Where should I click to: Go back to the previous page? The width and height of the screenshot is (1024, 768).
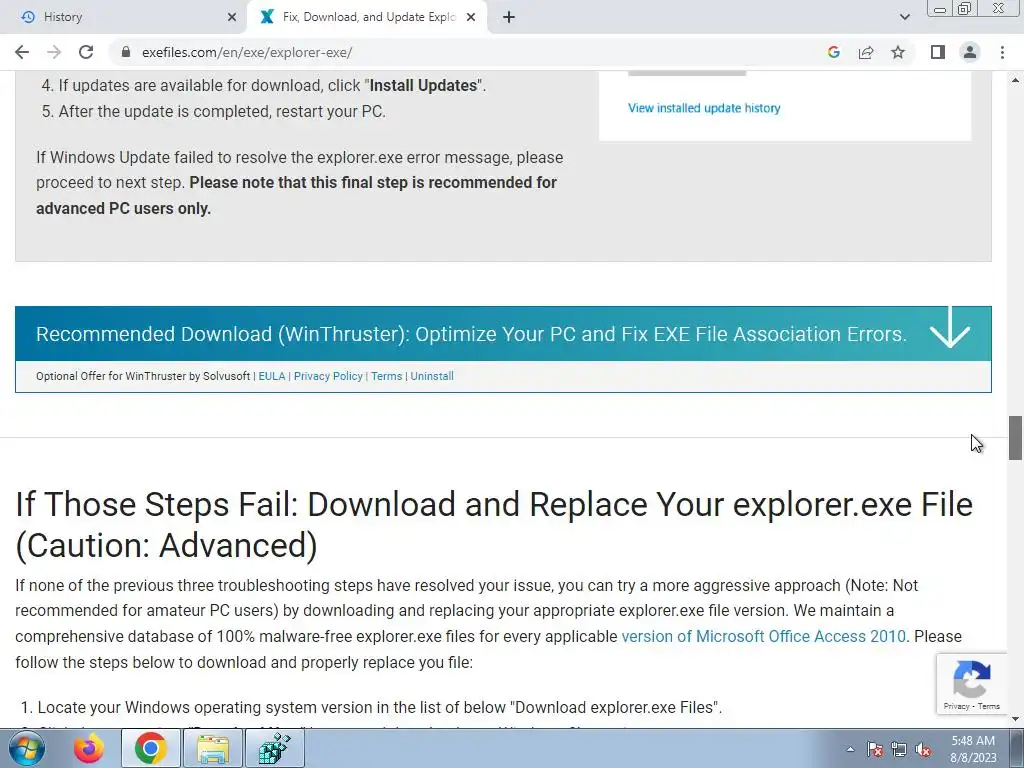(22, 52)
